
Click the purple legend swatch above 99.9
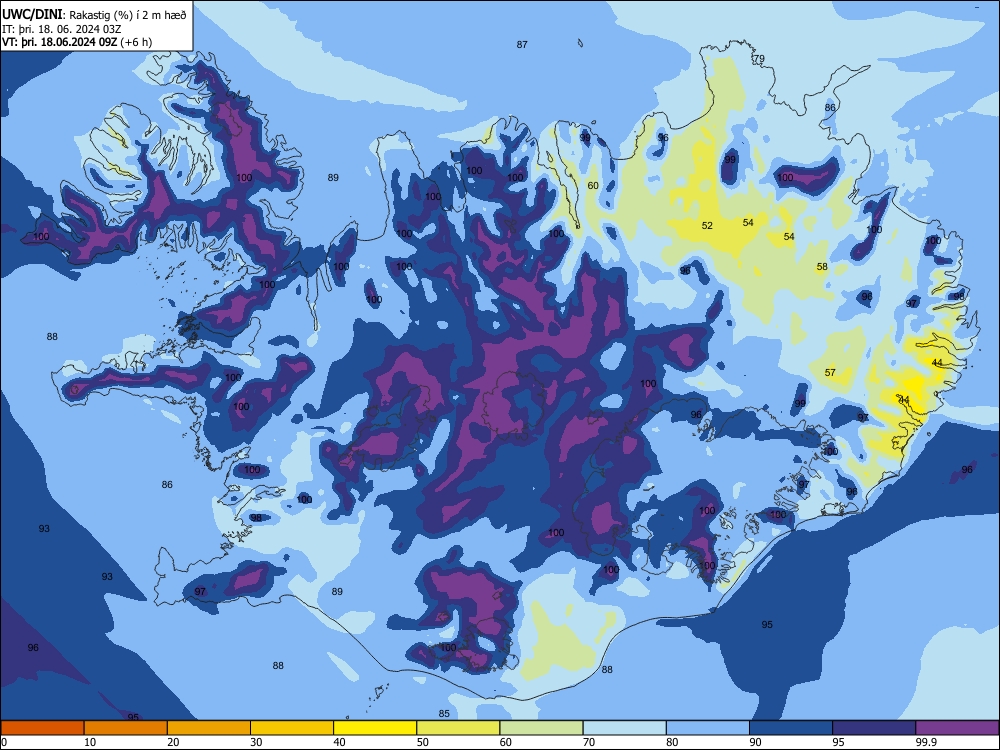point(957,728)
